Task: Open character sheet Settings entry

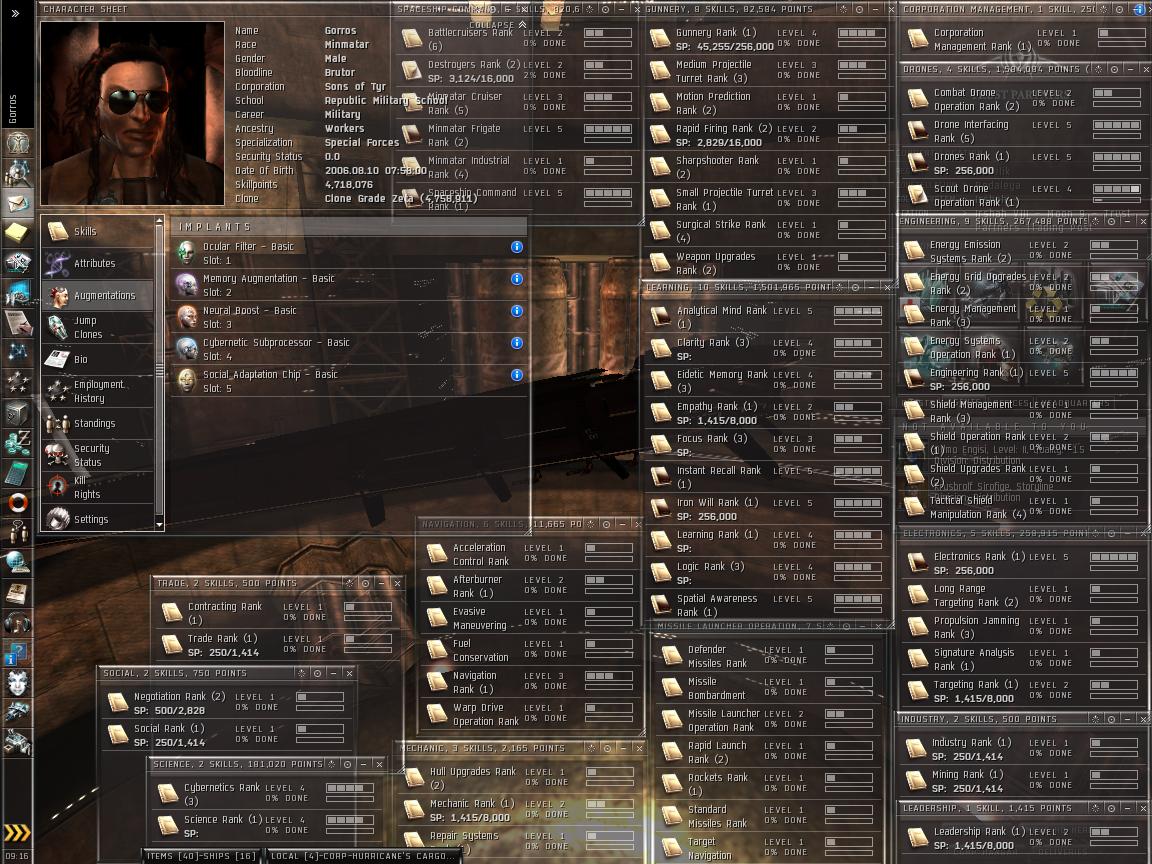Action: 98,519
